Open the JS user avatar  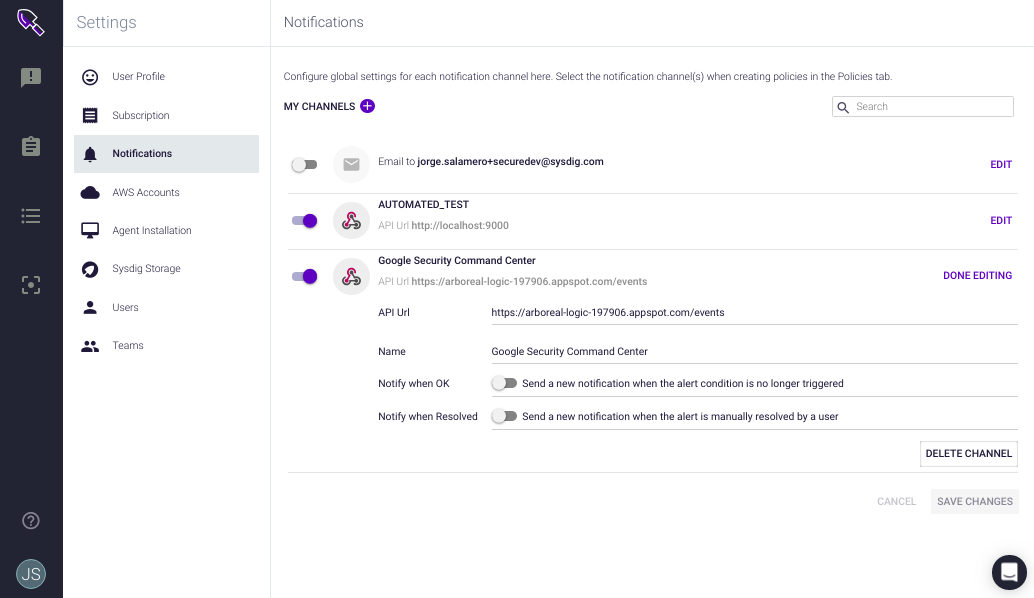click(31, 574)
